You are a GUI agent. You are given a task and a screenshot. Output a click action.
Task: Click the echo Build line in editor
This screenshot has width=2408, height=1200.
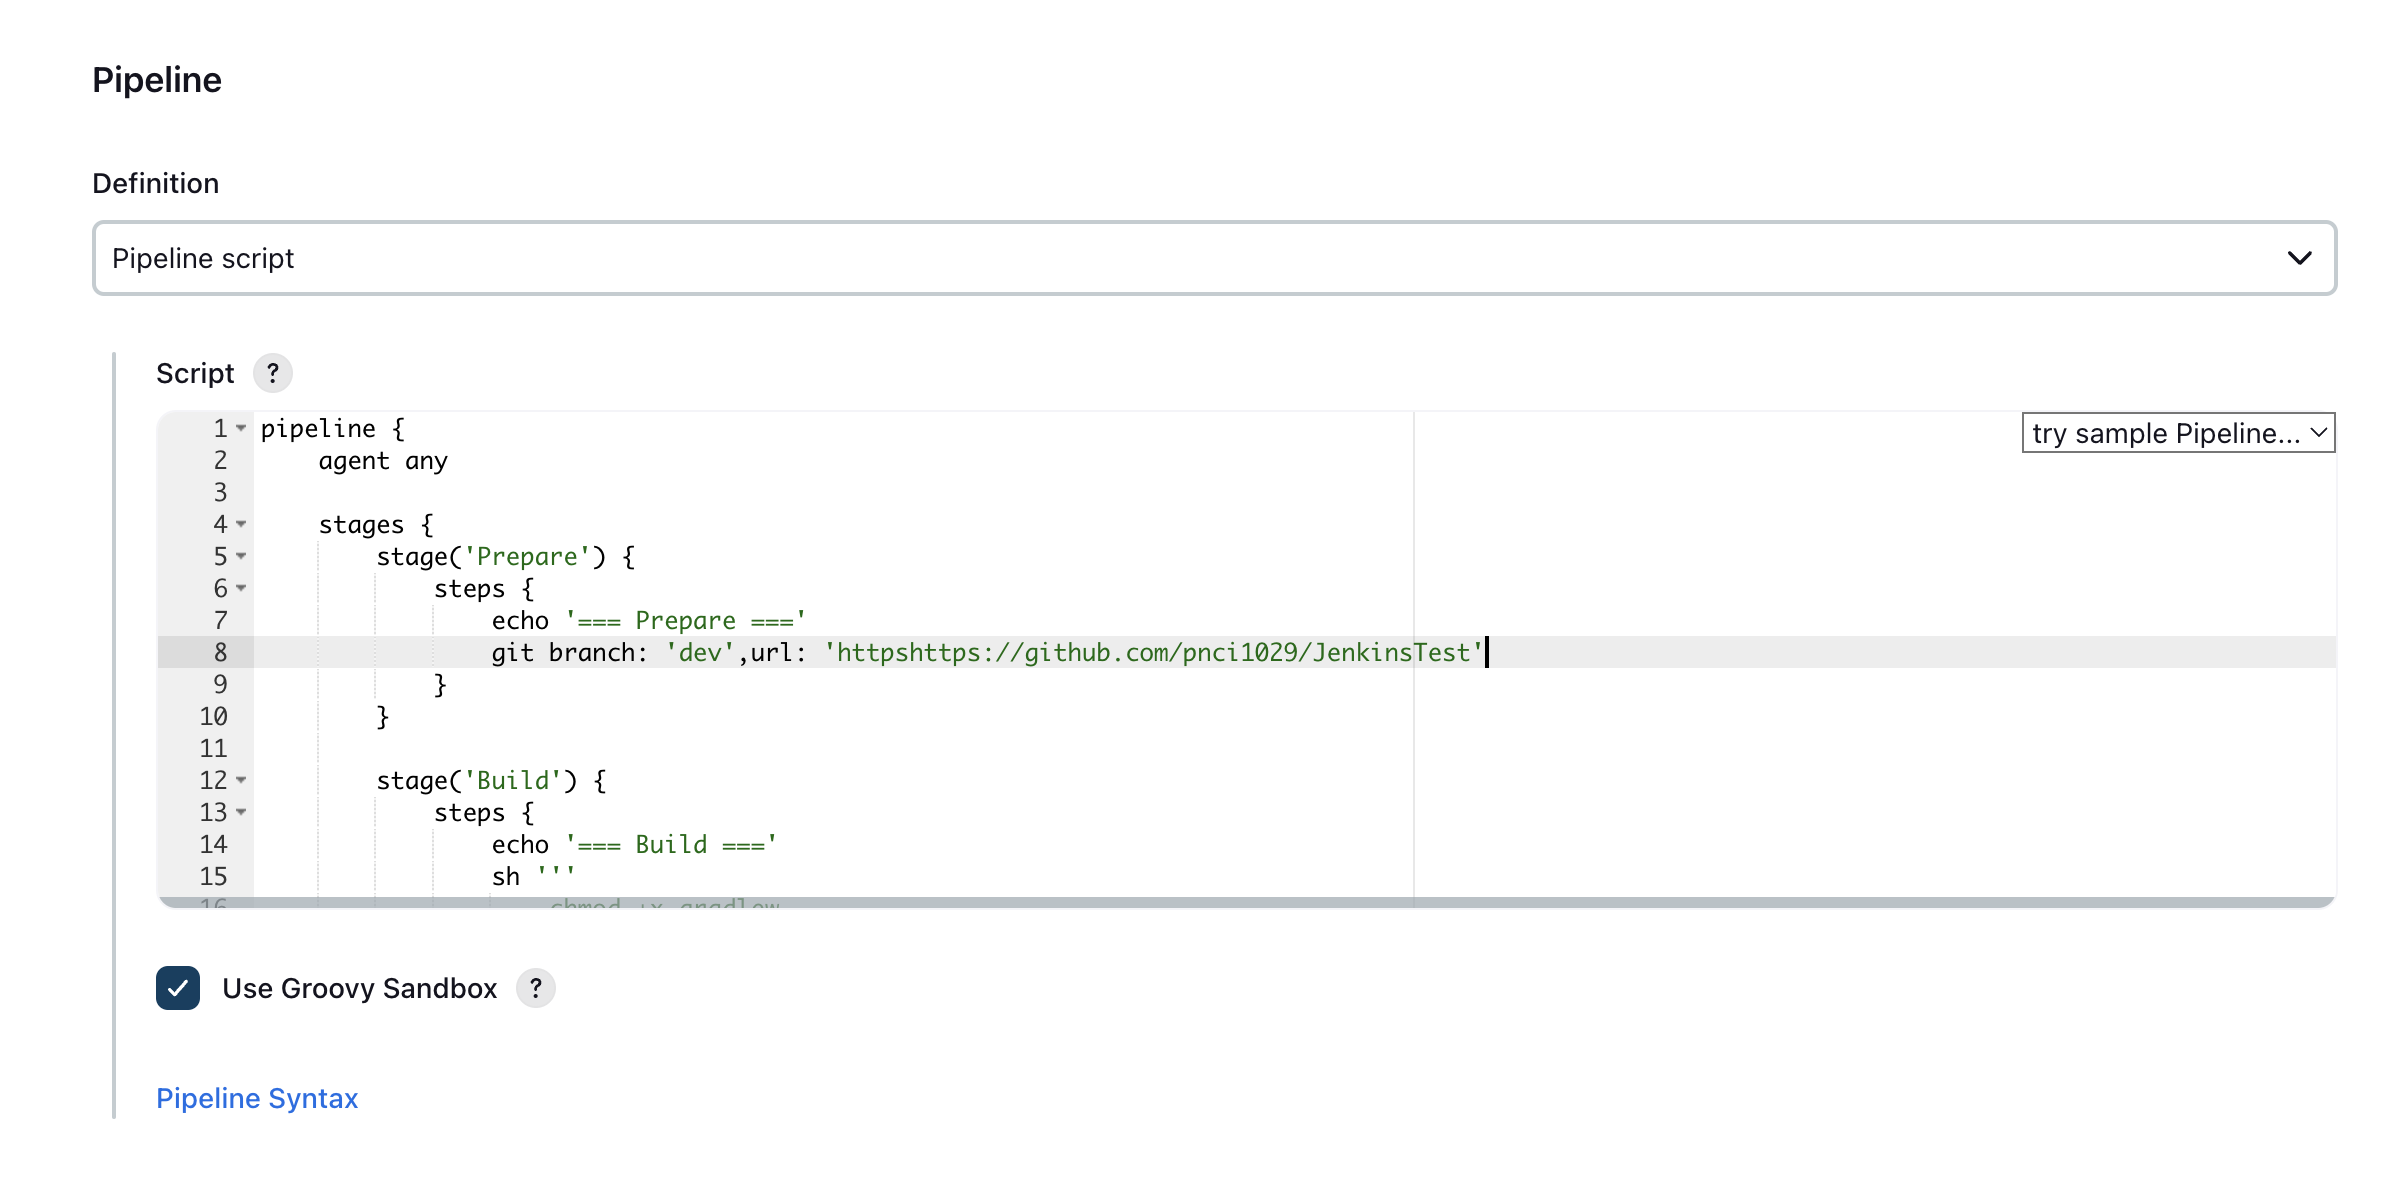click(x=634, y=845)
